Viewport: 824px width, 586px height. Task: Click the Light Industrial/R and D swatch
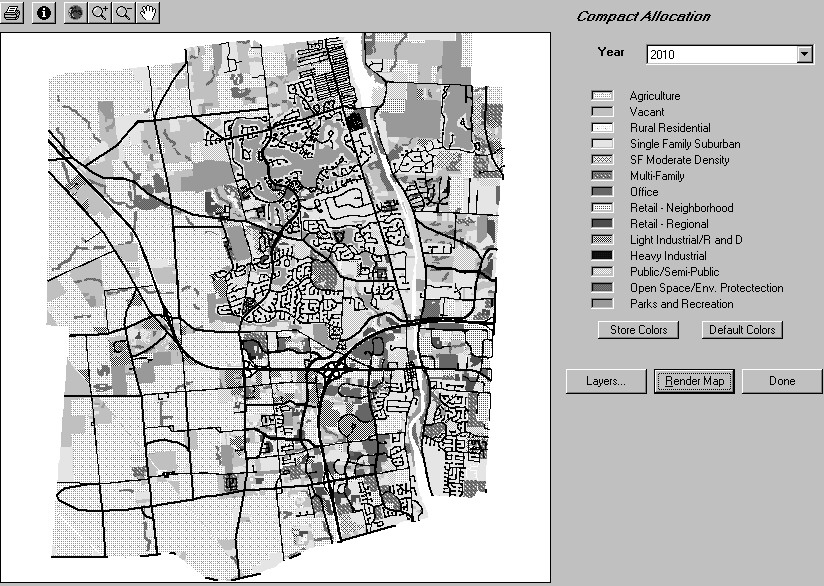coord(602,240)
